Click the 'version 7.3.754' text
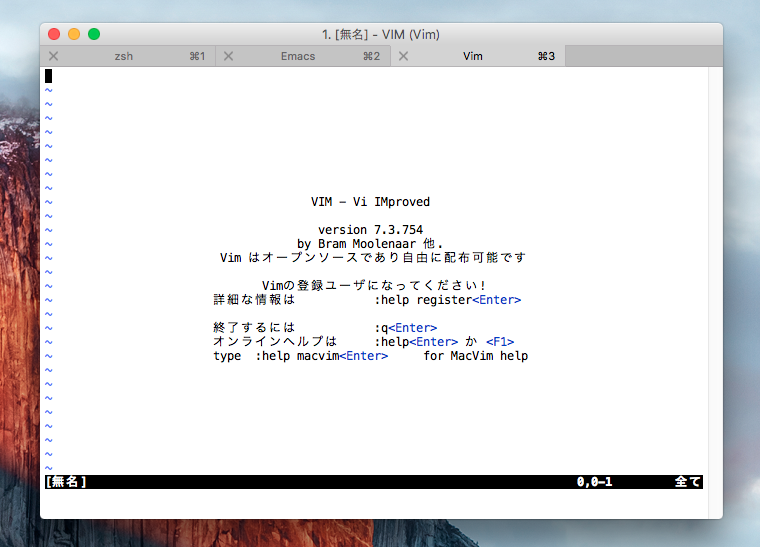760x547 pixels. [370, 230]
